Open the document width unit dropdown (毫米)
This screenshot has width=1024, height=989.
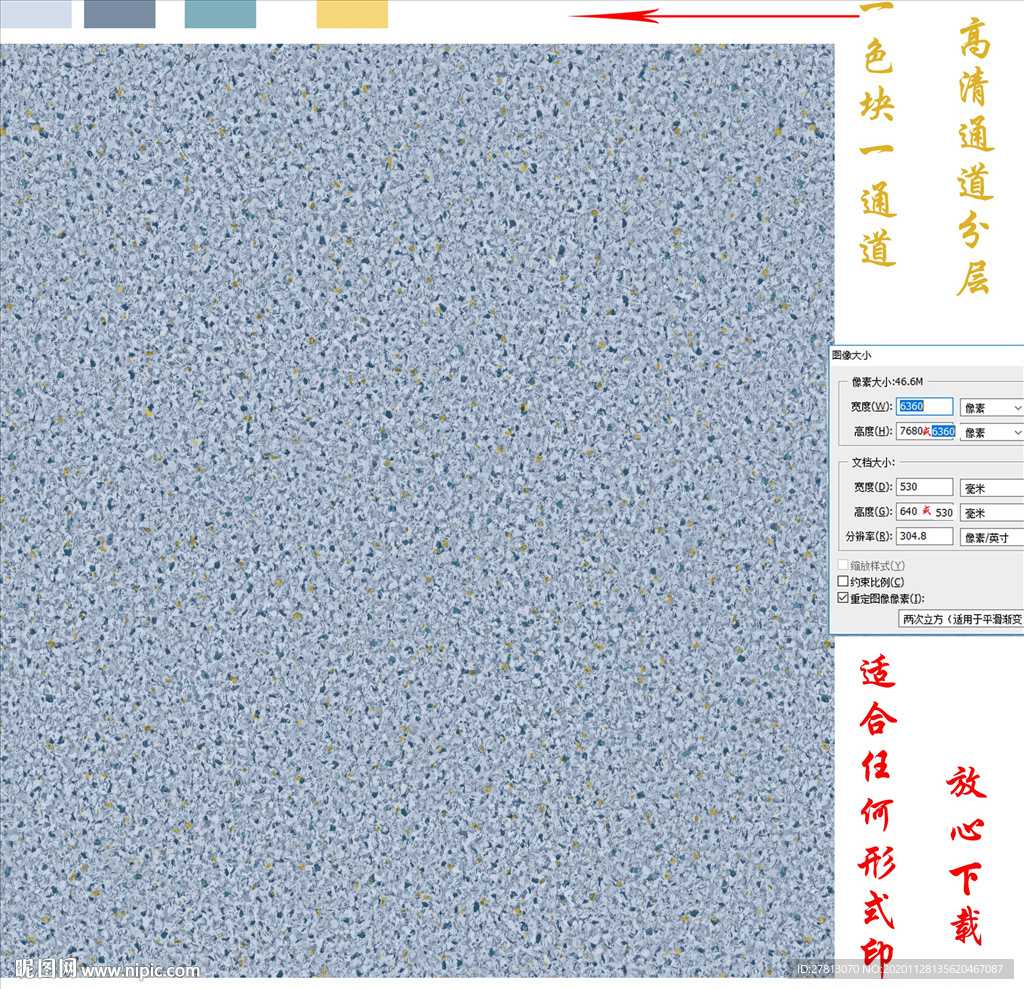[991, 488]
